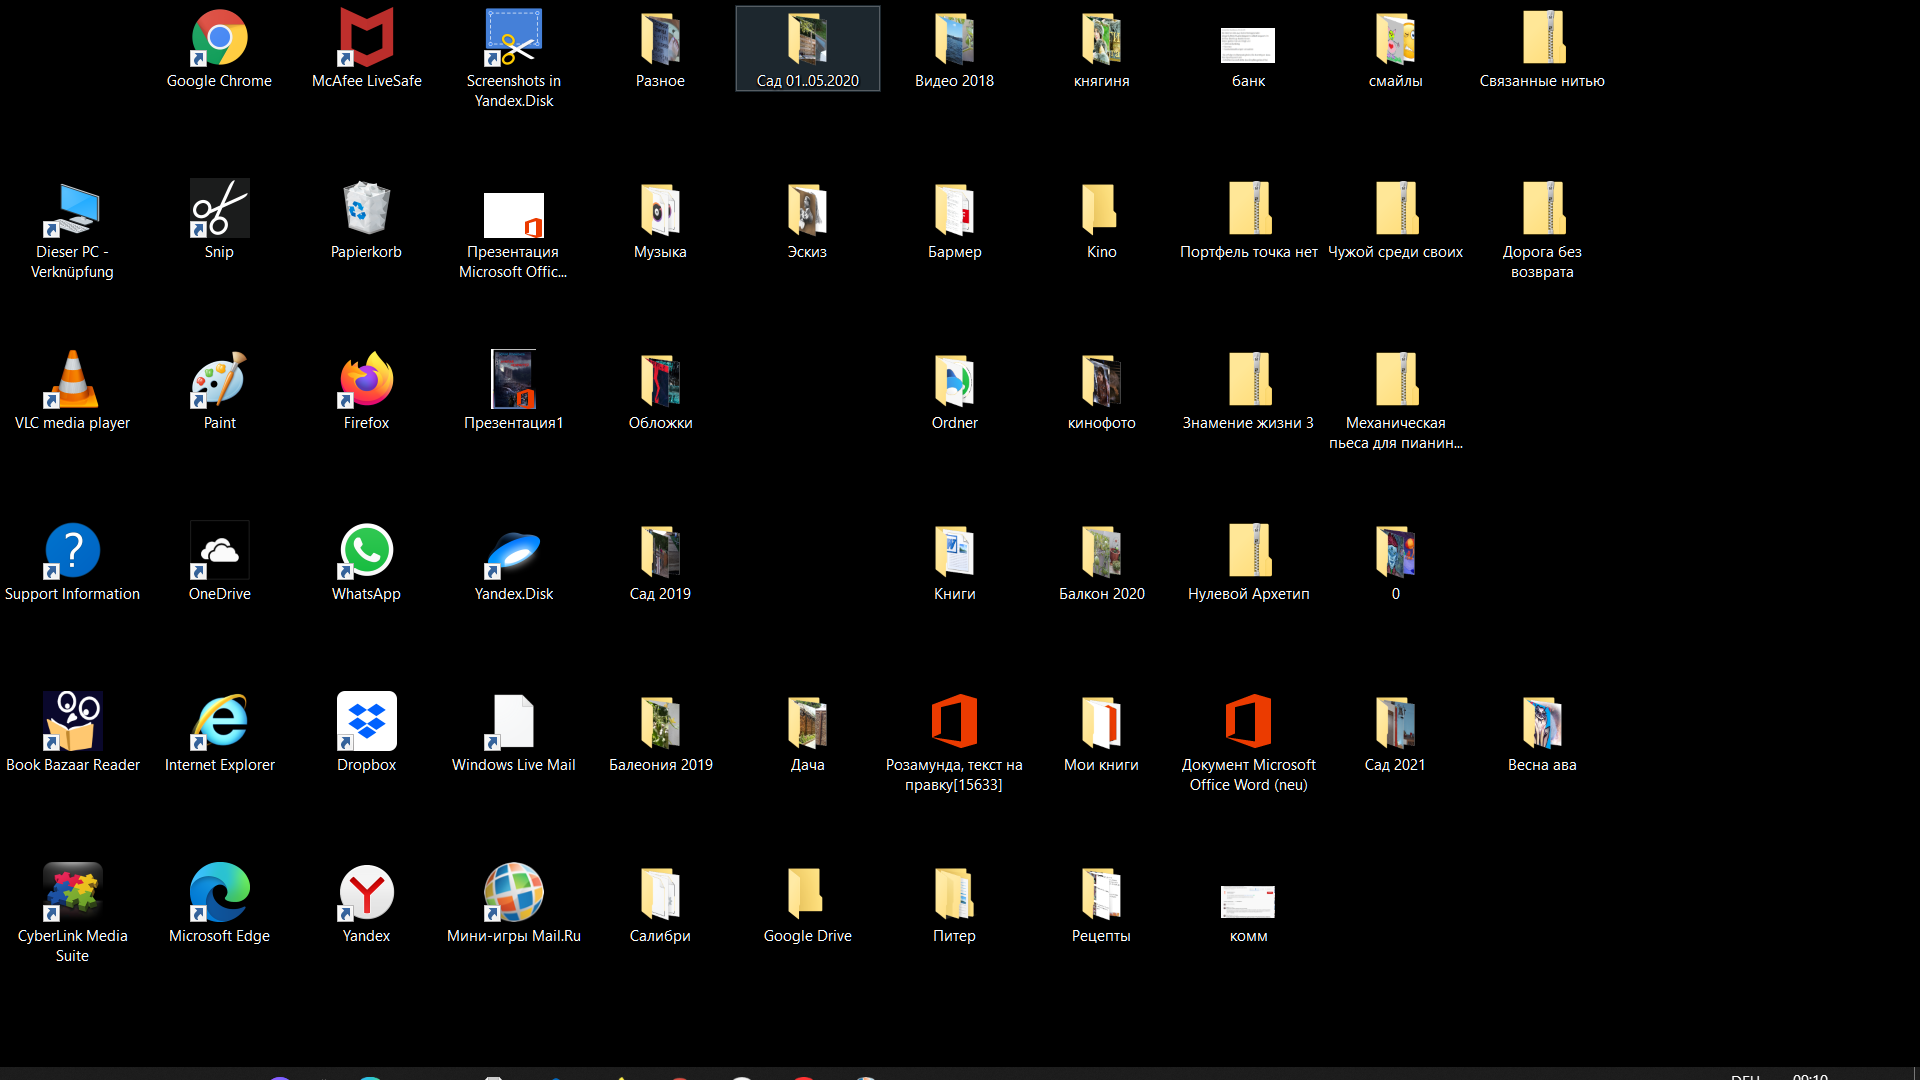
Task: Select the Snip tool shortcut
Action: [219, 210]
